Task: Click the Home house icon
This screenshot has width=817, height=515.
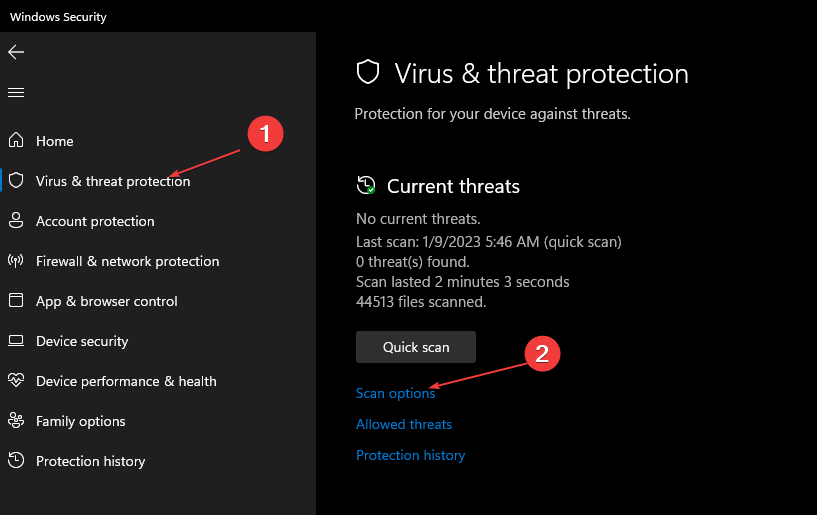Action: coord(16,140)
